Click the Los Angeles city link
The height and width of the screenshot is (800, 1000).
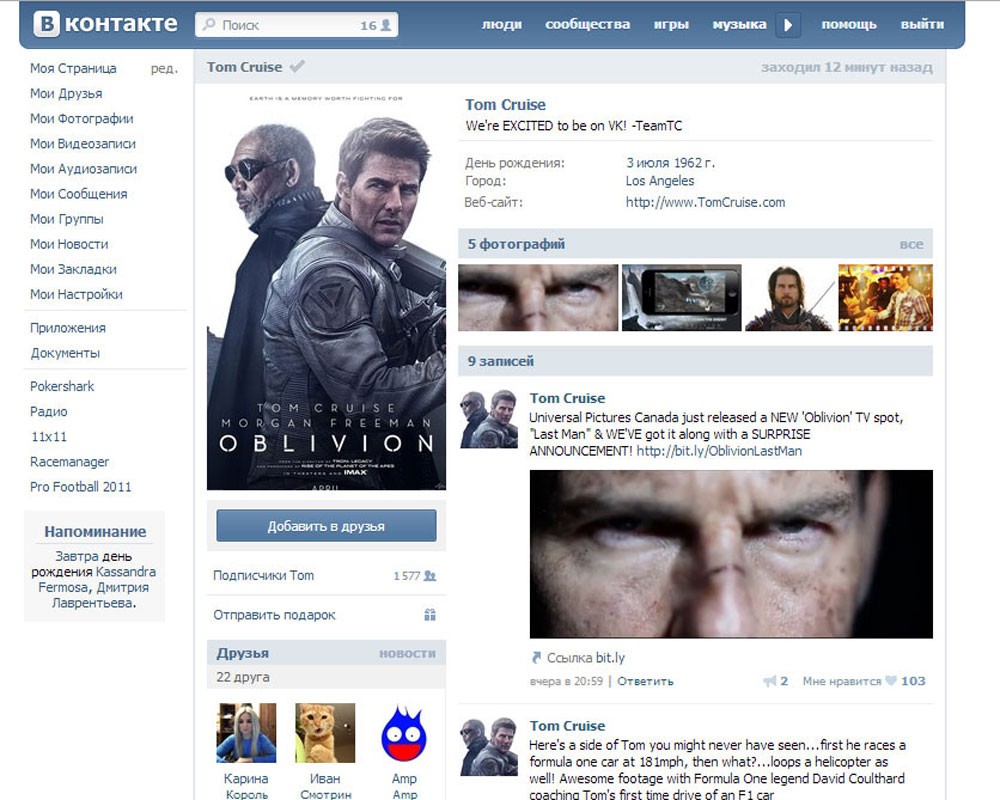659,181
